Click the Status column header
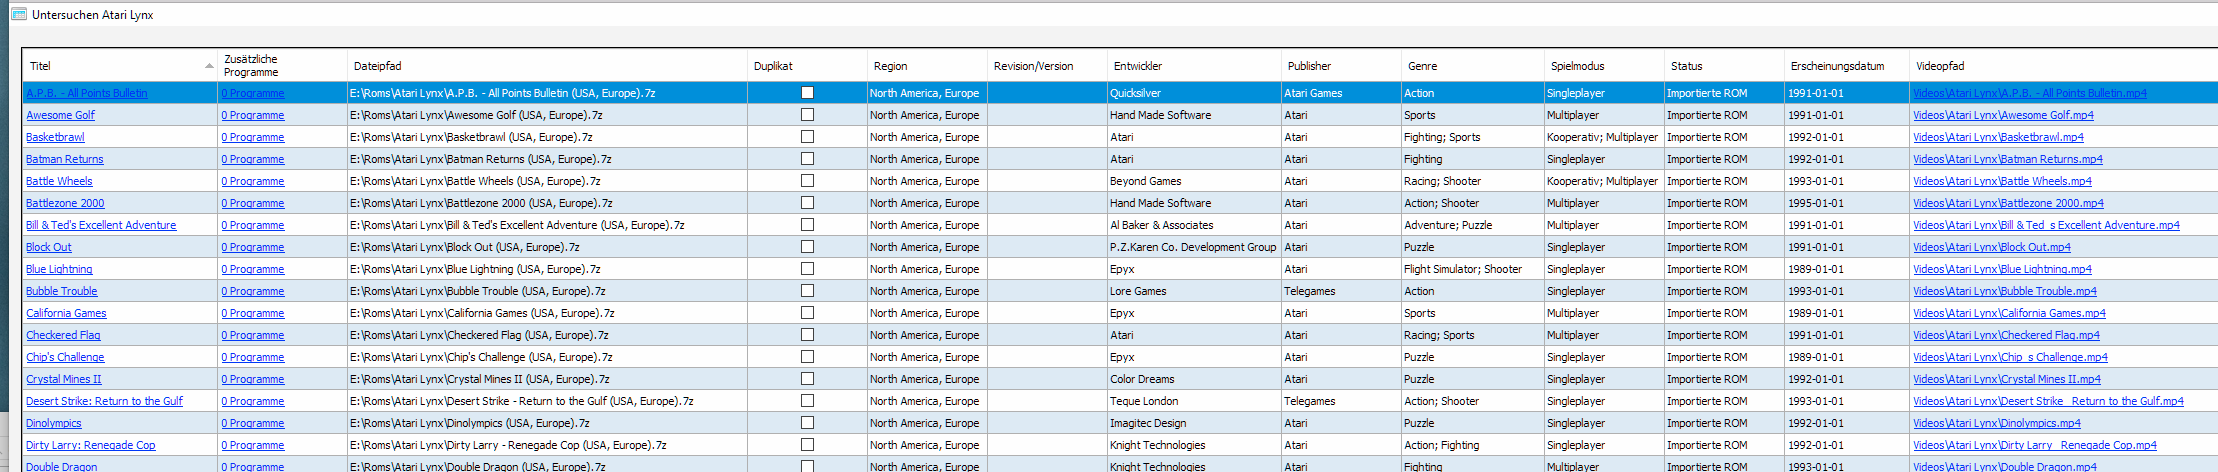Screen dimensions: 2218x472 click(1724, 66)
